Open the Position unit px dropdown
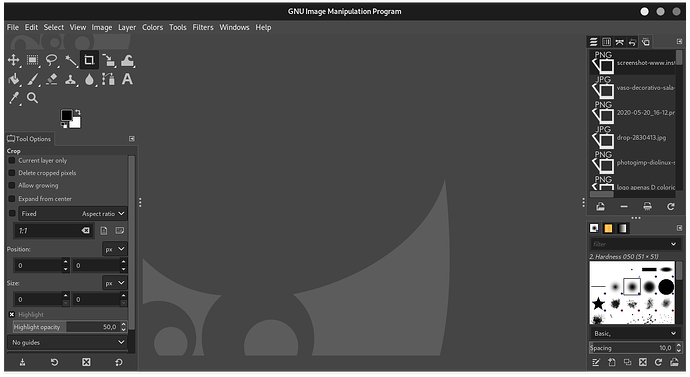690x377 pixels. coord(115,249)
